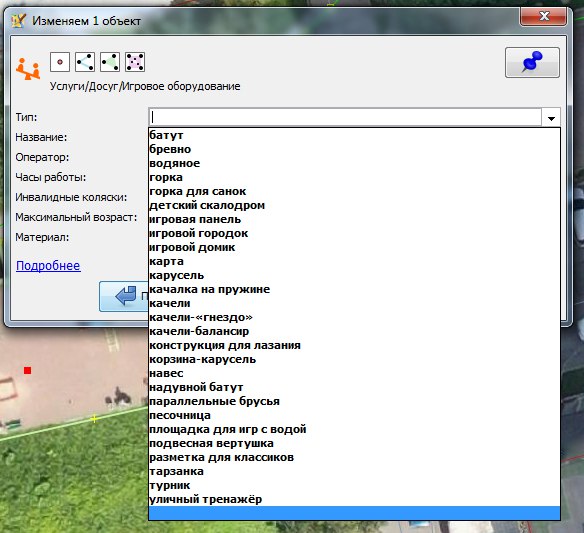Select the plain качели option

pyautogui.click(x=354, y=304)
